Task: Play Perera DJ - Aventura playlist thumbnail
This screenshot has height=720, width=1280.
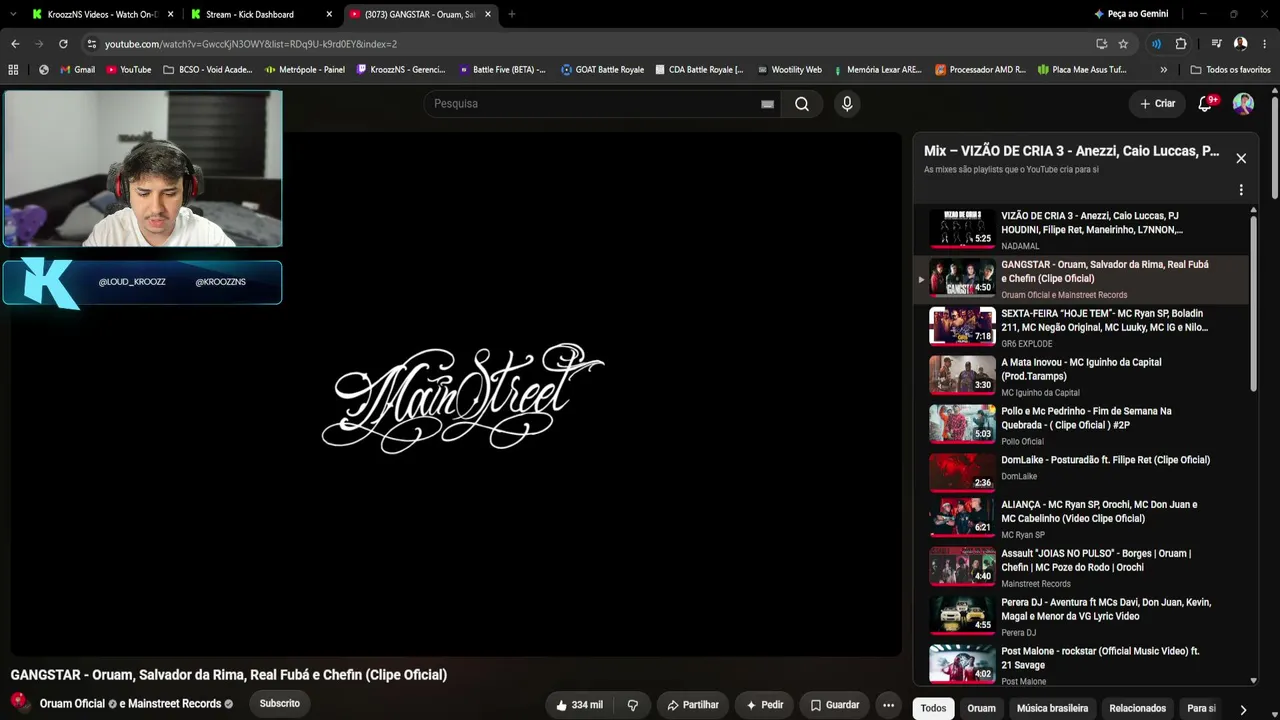Action: point(962,615)
